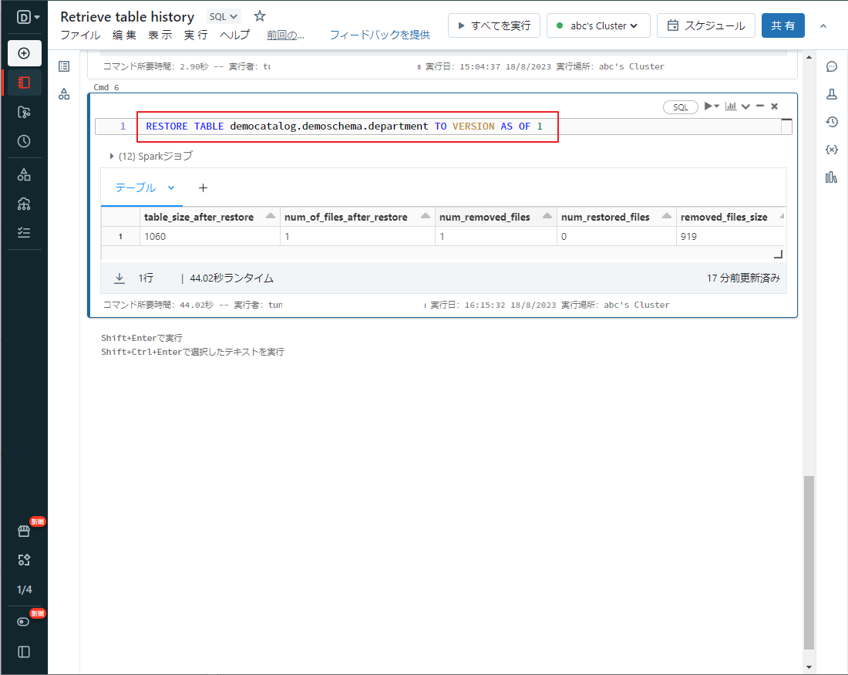Viewport: 848px width, 675px height.
Task: Open the SQL language dropdown beside the title
Action: tap(224, 17)
